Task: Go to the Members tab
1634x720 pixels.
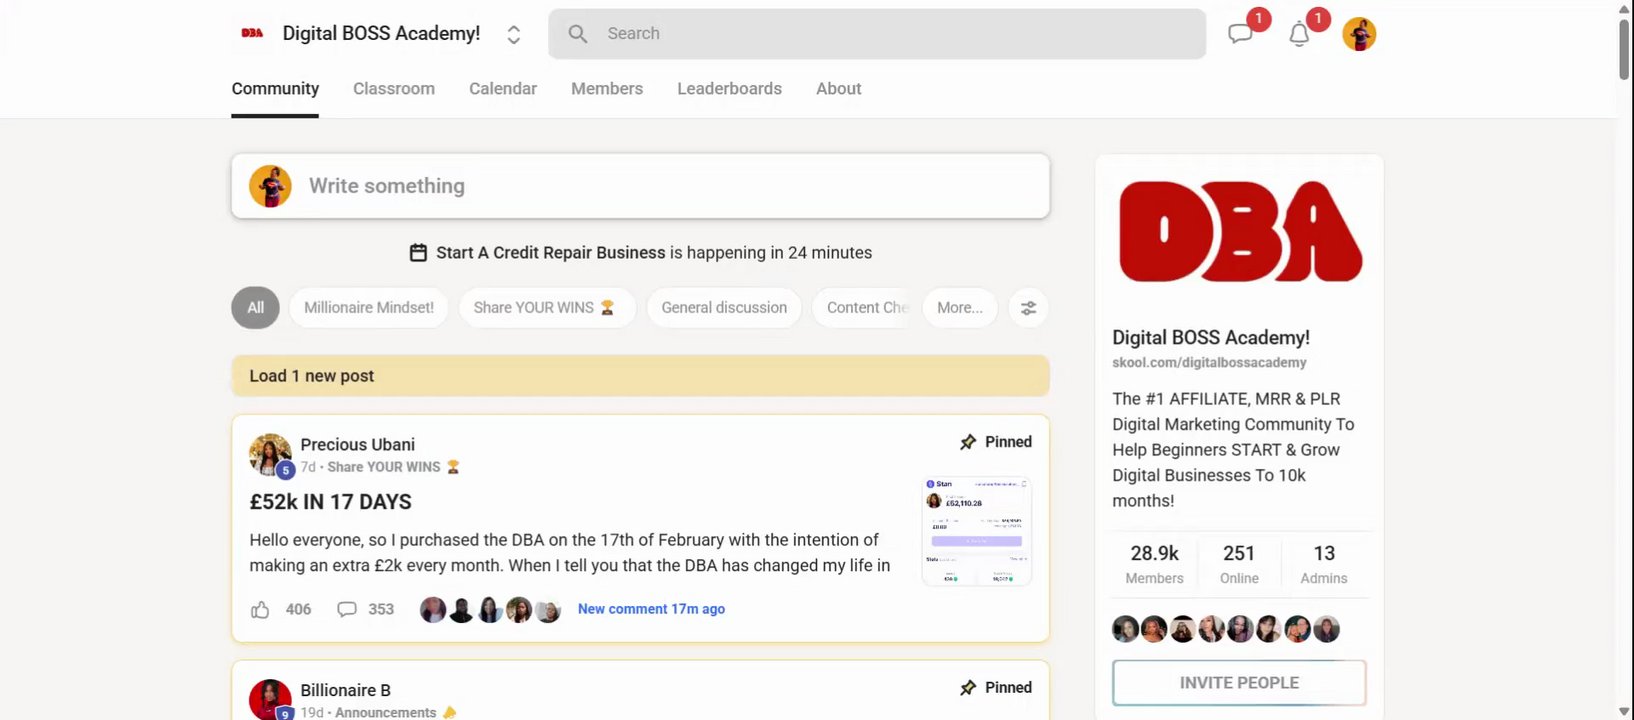Action: click(x=607, y=89)
